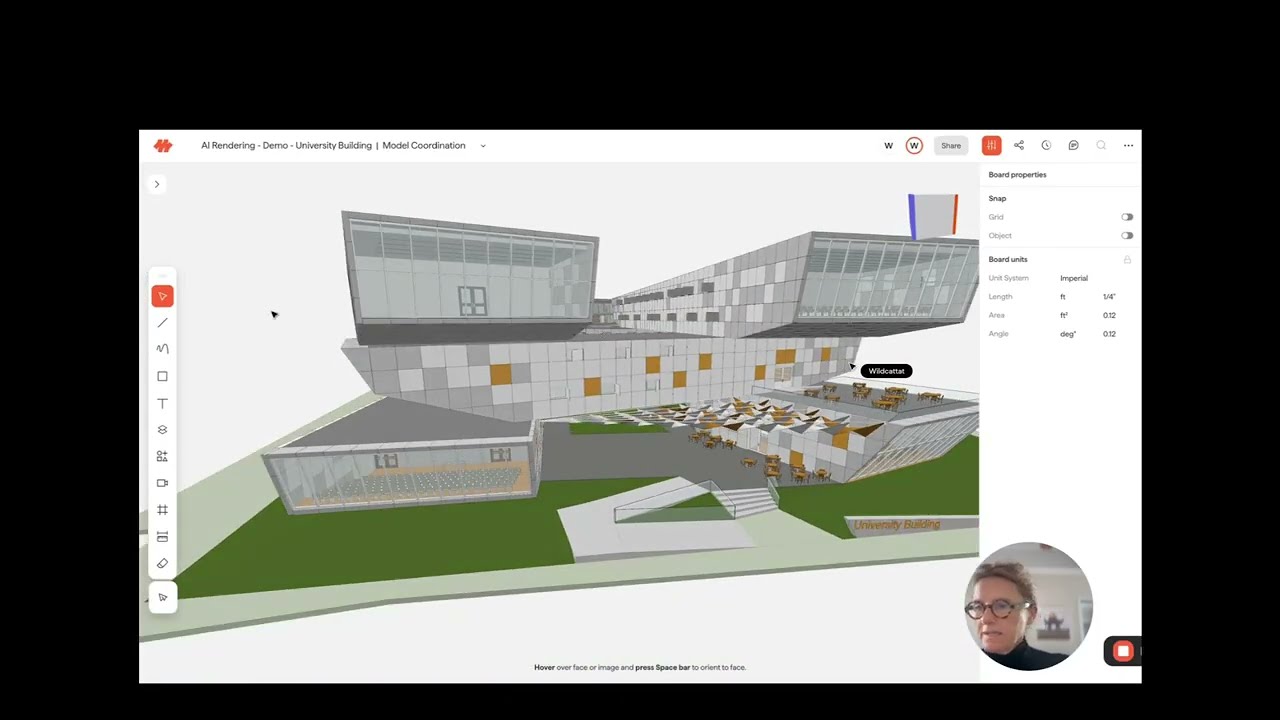Screen dimensions: 1280x720
Task: Select the camera view tool
Action: (162, 483)
